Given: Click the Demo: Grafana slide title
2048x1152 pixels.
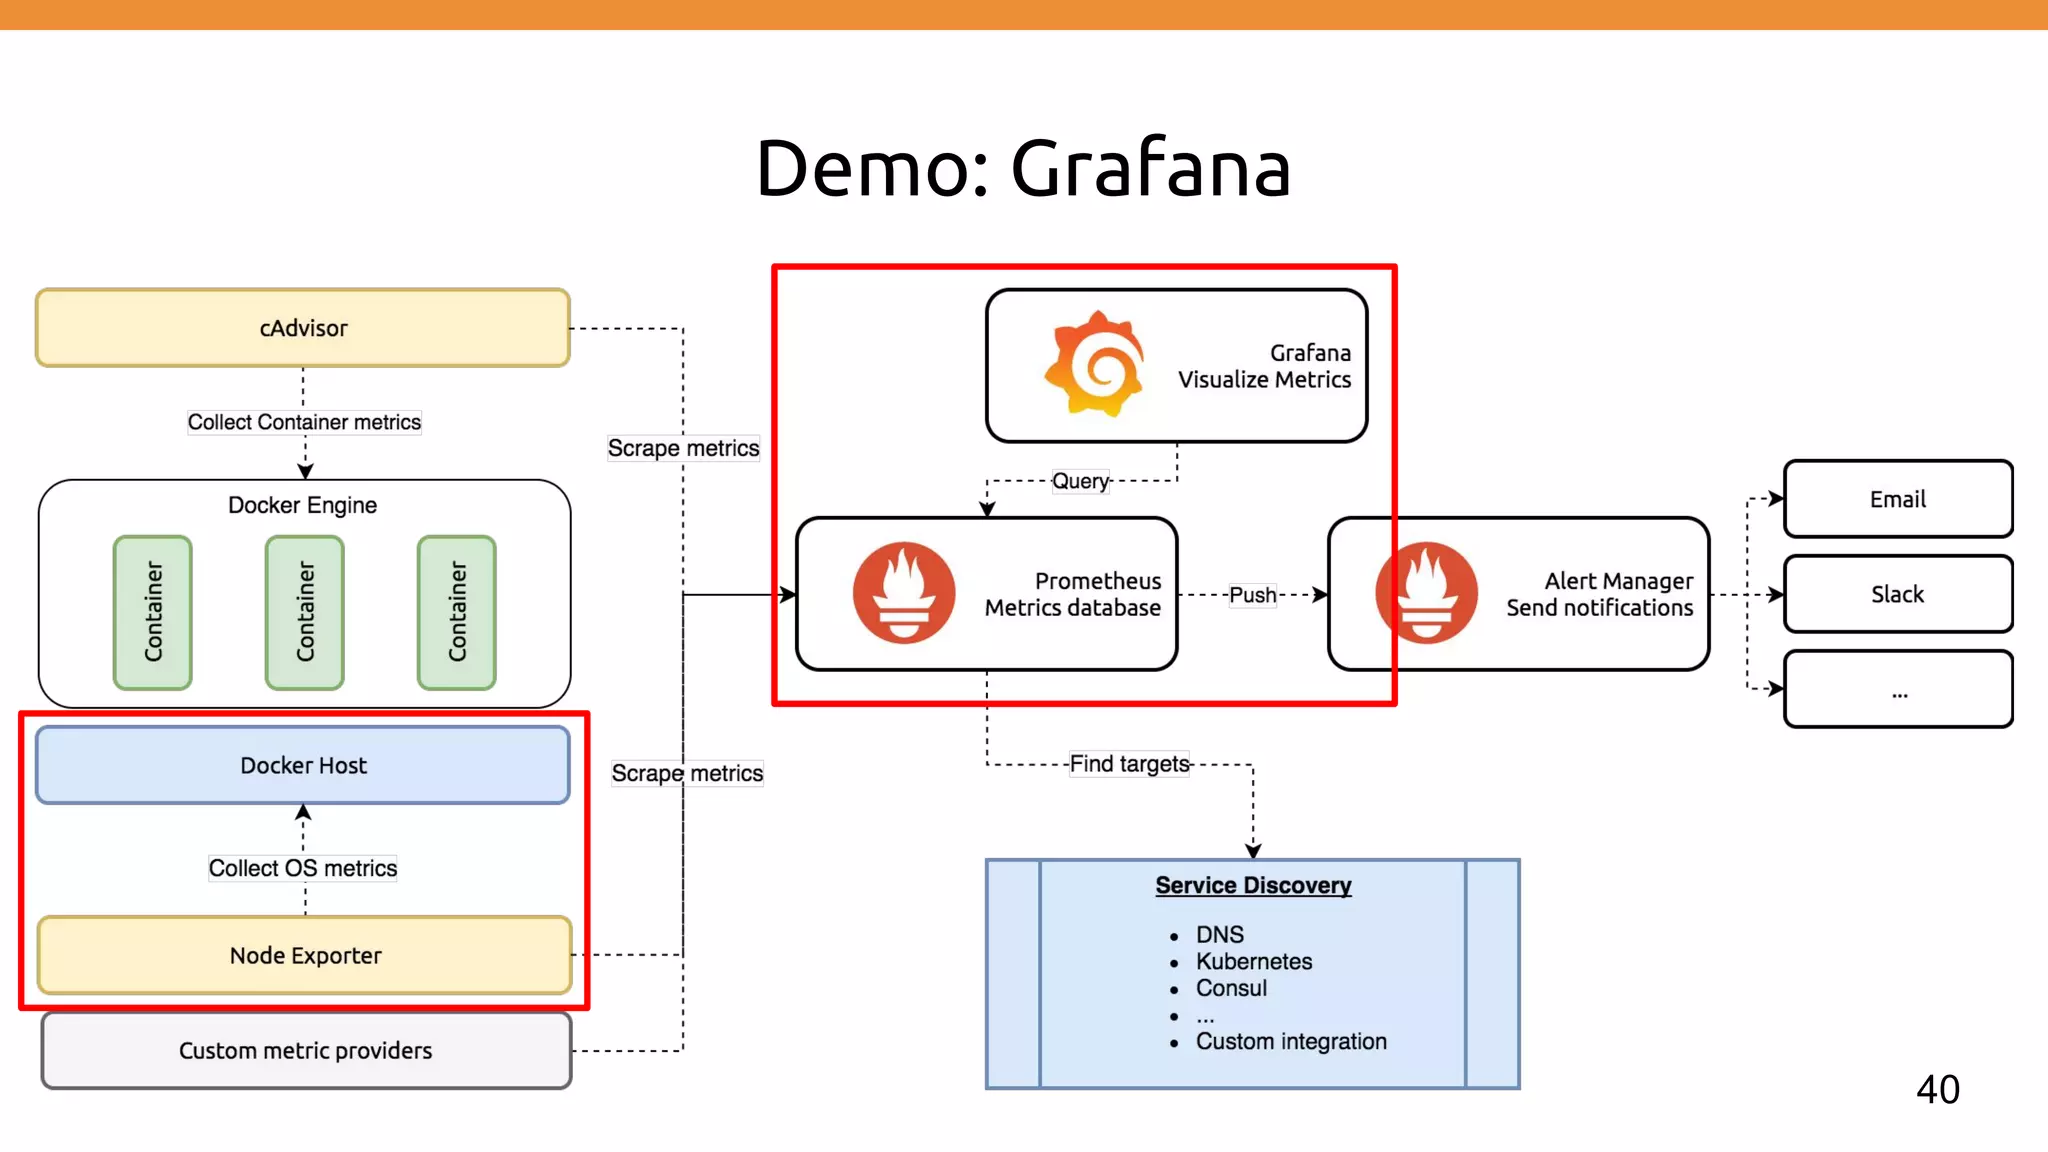Looking at the screenshot, I should tap(1023, 168).
